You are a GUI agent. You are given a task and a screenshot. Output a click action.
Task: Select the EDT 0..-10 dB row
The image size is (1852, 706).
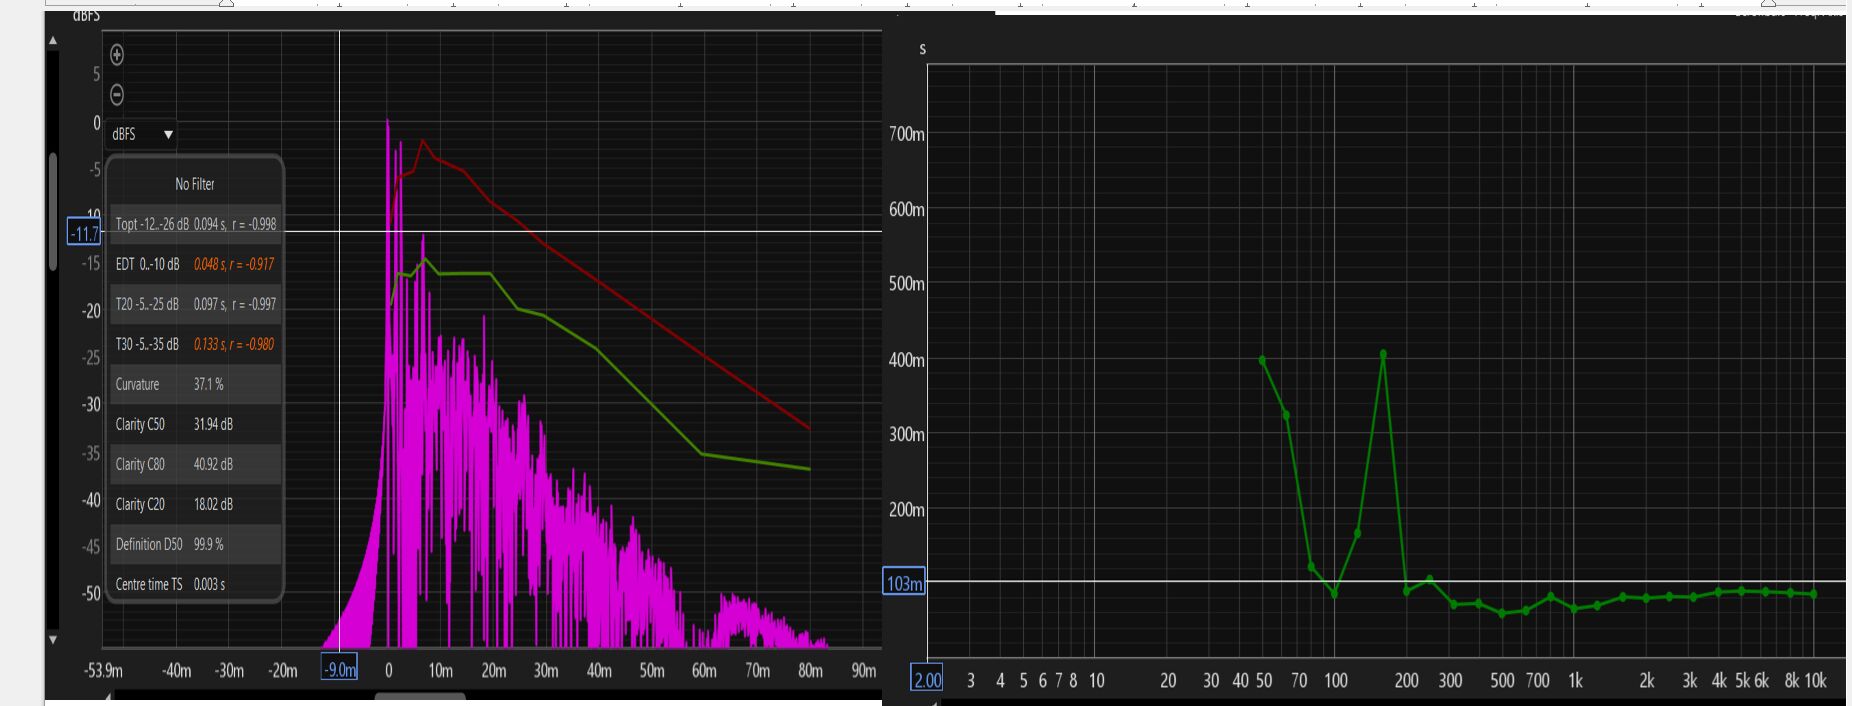pyautogui.click(x=195, y=264)
